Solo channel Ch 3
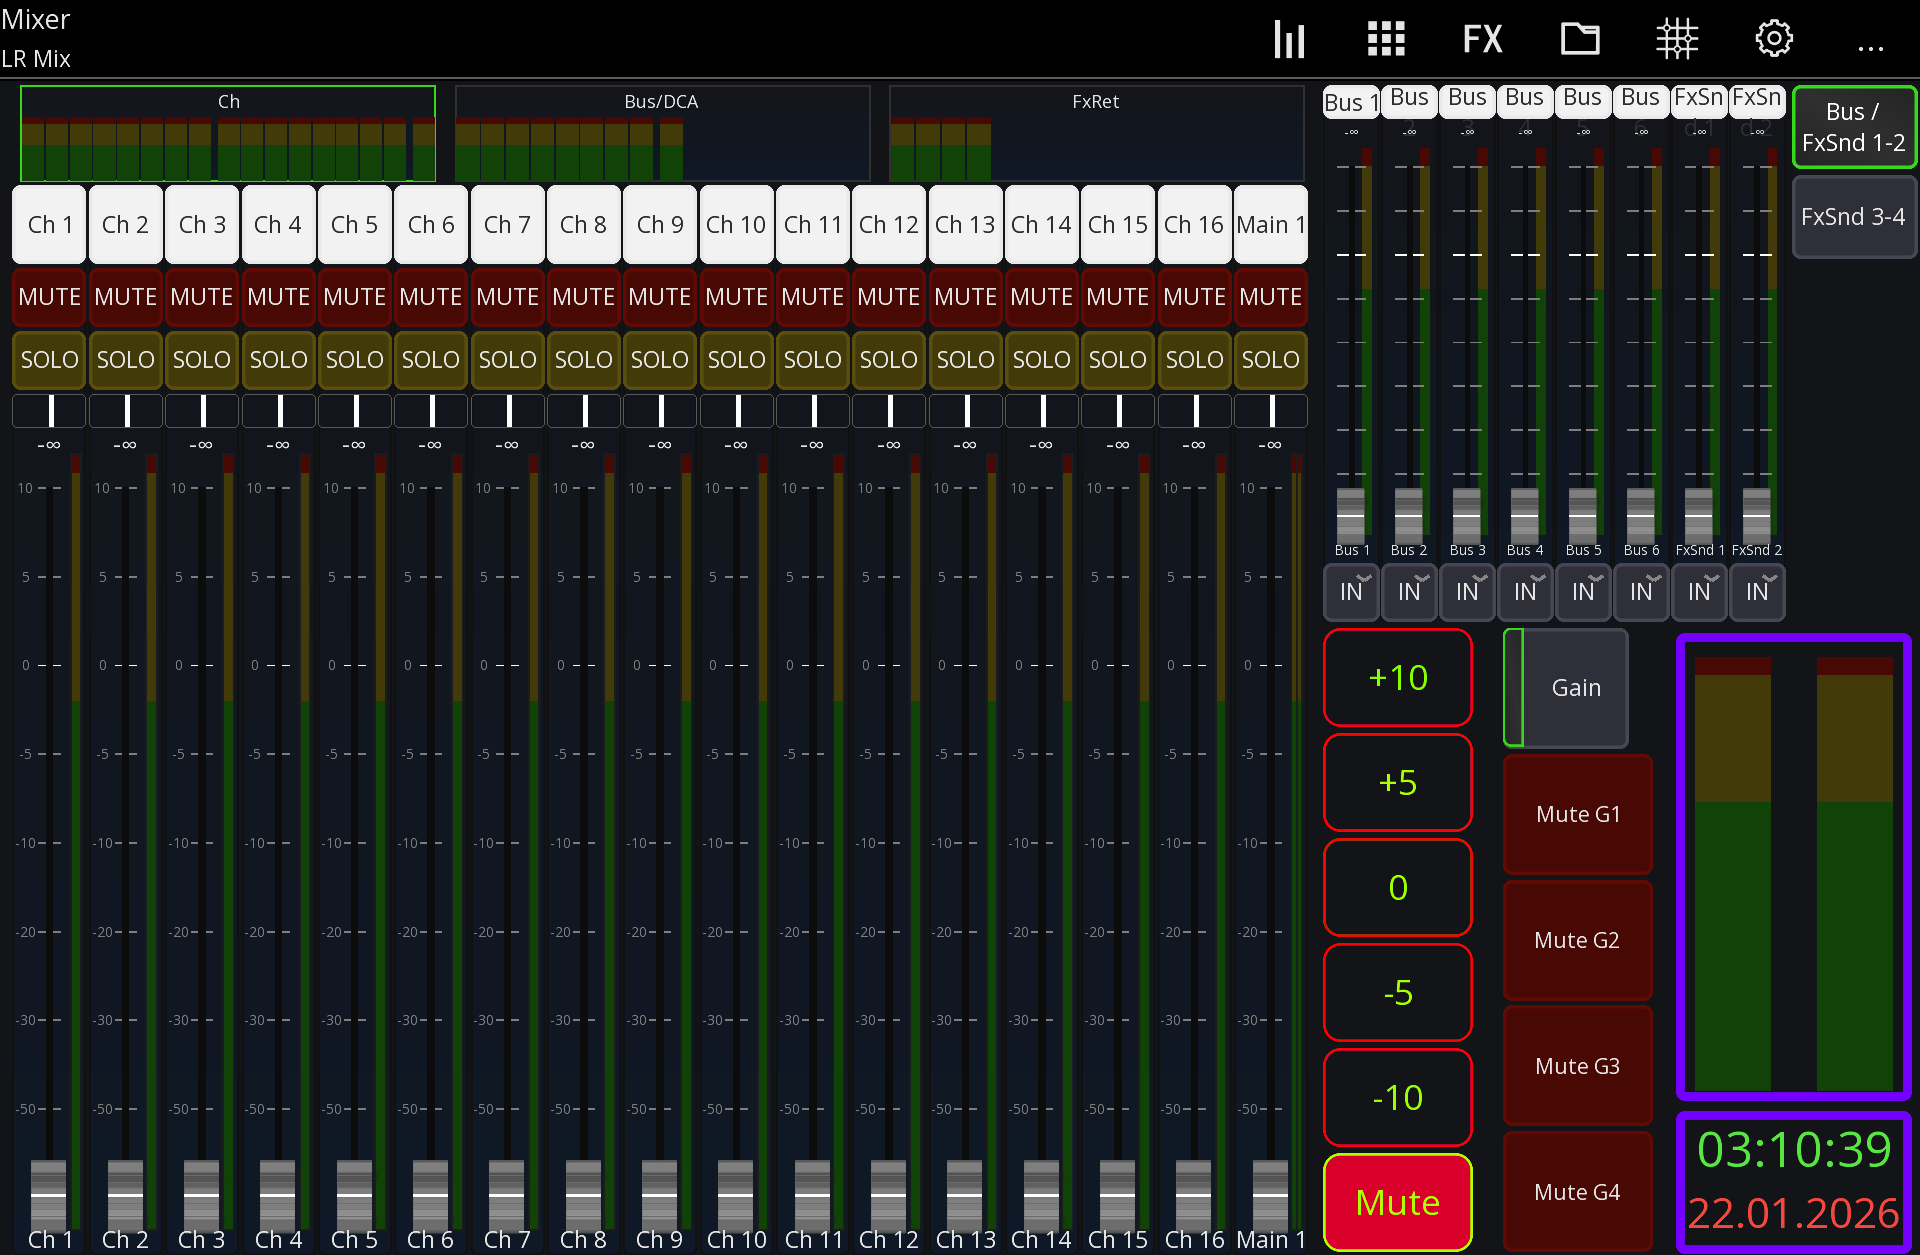1920x1255 pixels. (x=202, y=360)
